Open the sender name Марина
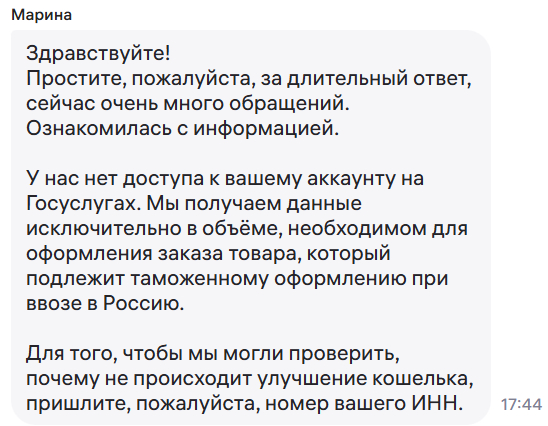 coord(42,15)
